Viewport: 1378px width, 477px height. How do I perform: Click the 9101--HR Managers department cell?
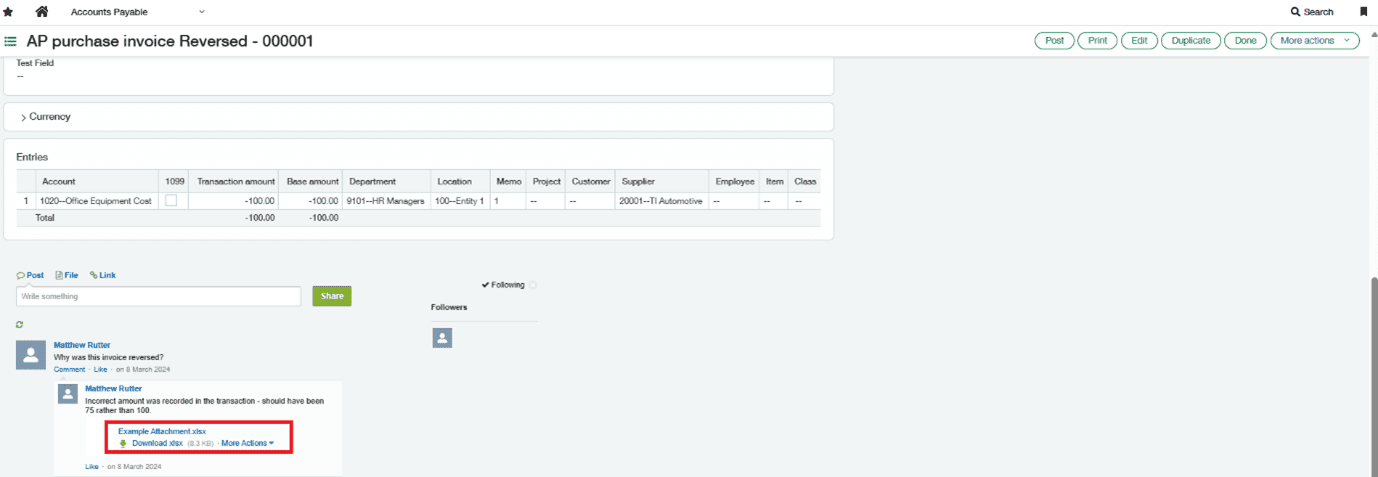(x=386, y=201)
